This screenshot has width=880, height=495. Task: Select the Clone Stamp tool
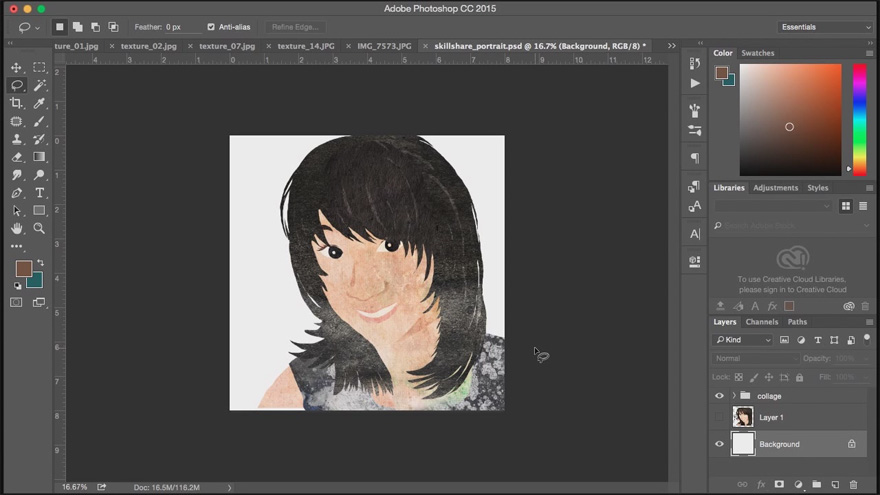(x=16, y=139)
